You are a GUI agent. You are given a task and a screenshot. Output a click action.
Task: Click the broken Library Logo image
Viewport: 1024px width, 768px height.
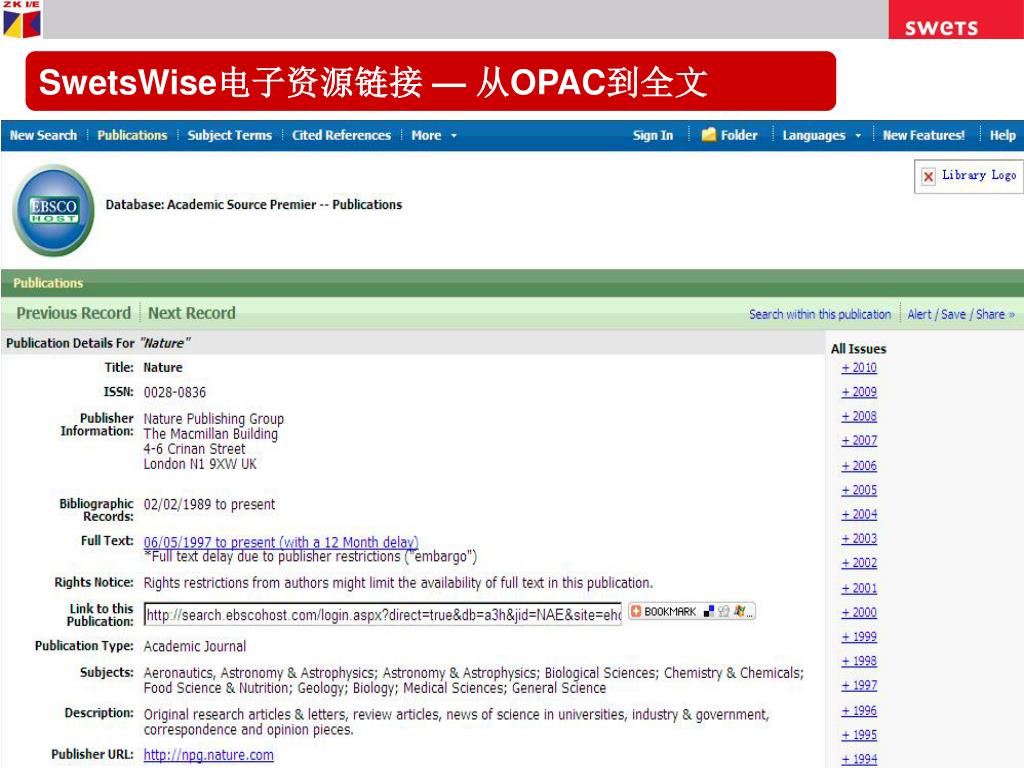[x=969, y=176]
